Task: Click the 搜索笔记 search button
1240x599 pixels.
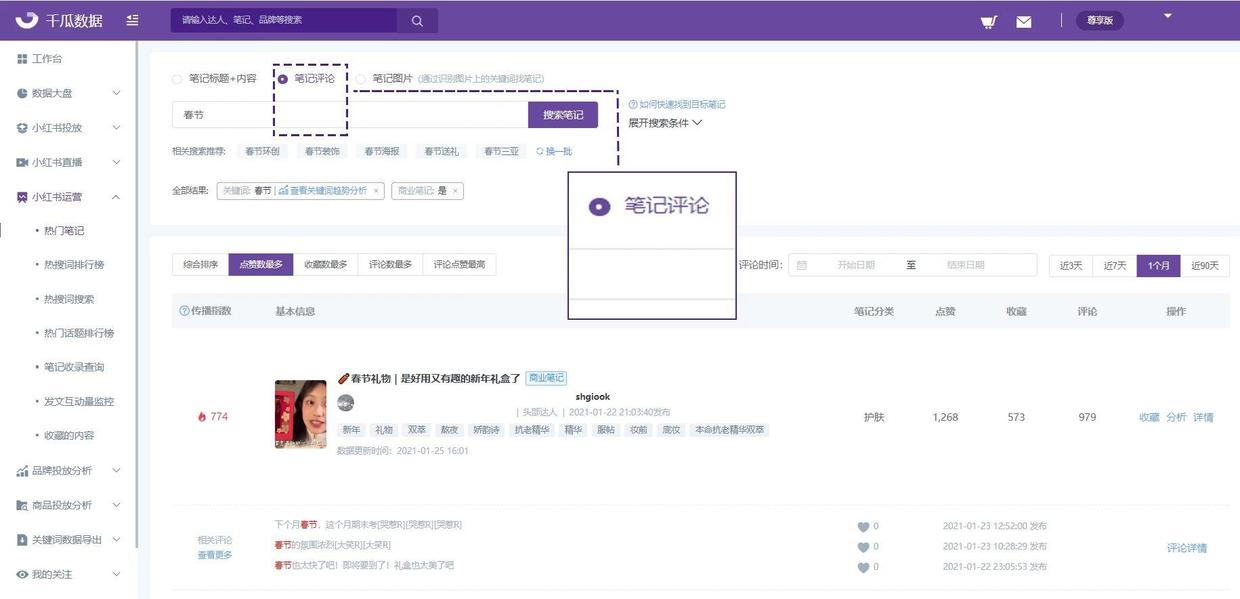Action: (x=562, y=115)
